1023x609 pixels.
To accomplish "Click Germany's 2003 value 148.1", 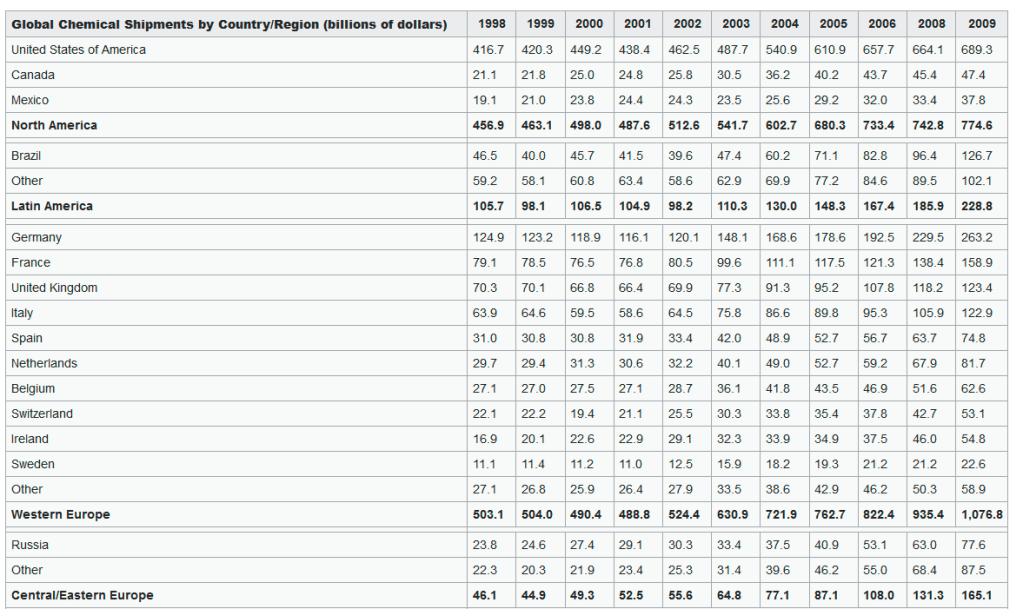I will (735, 237).
